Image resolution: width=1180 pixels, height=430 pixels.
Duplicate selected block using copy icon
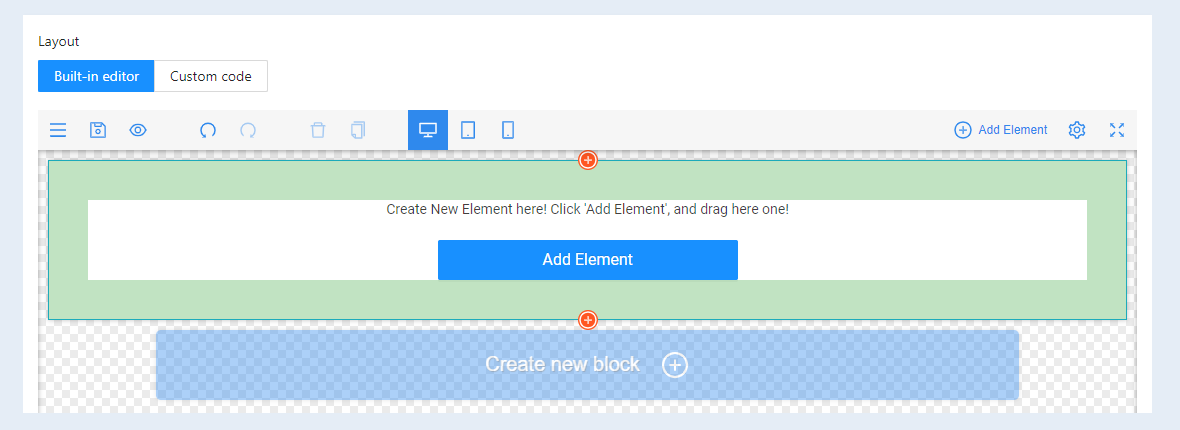pyautogui.click(x=357, y=130)
